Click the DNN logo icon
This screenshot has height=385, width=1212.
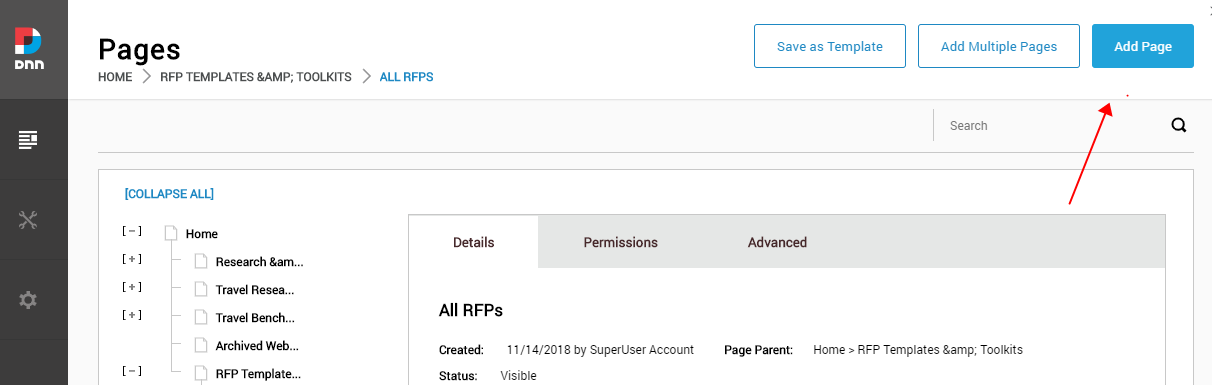(x=28, y=49)
